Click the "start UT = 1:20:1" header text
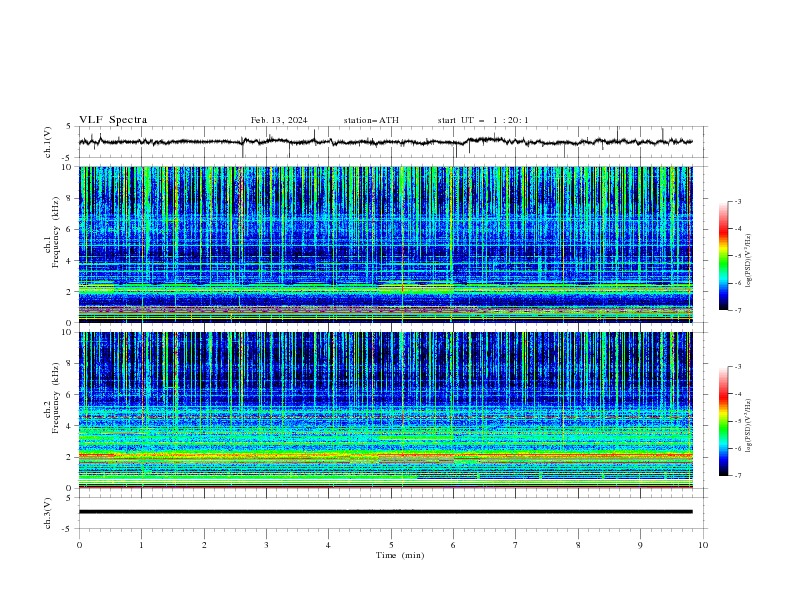 [x=483, y=120]
